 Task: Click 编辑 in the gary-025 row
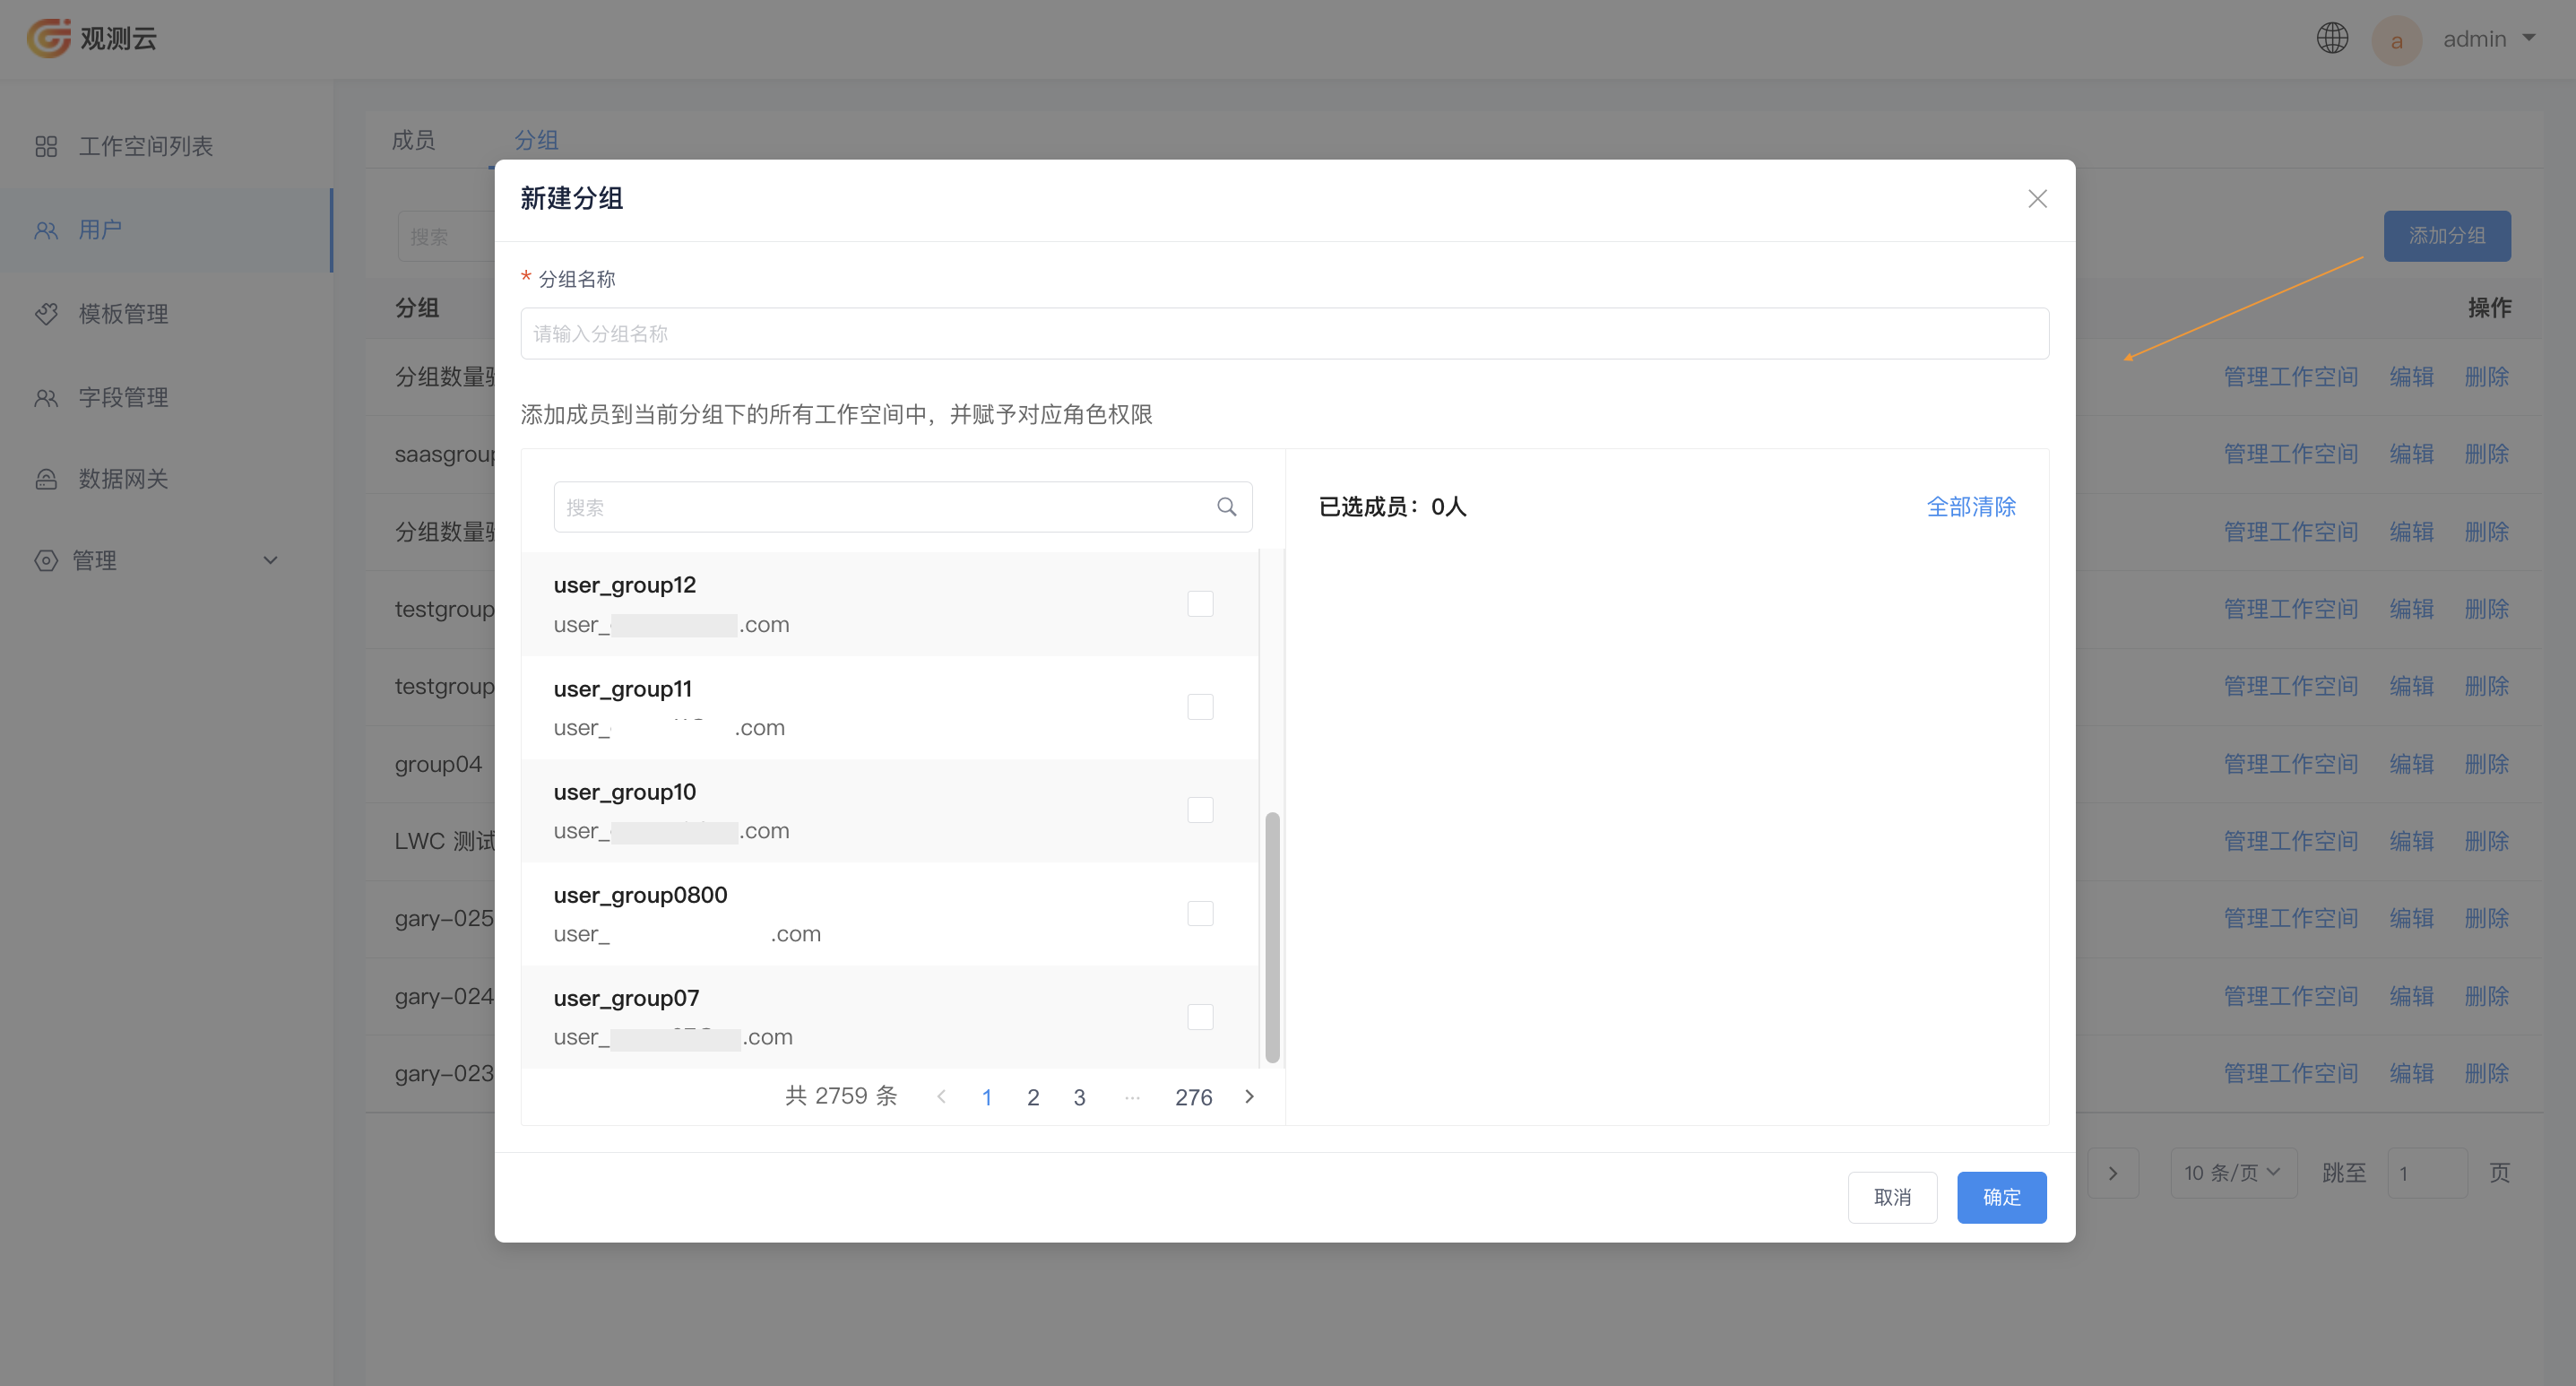pyautogui.click(x=2411, y=918)
